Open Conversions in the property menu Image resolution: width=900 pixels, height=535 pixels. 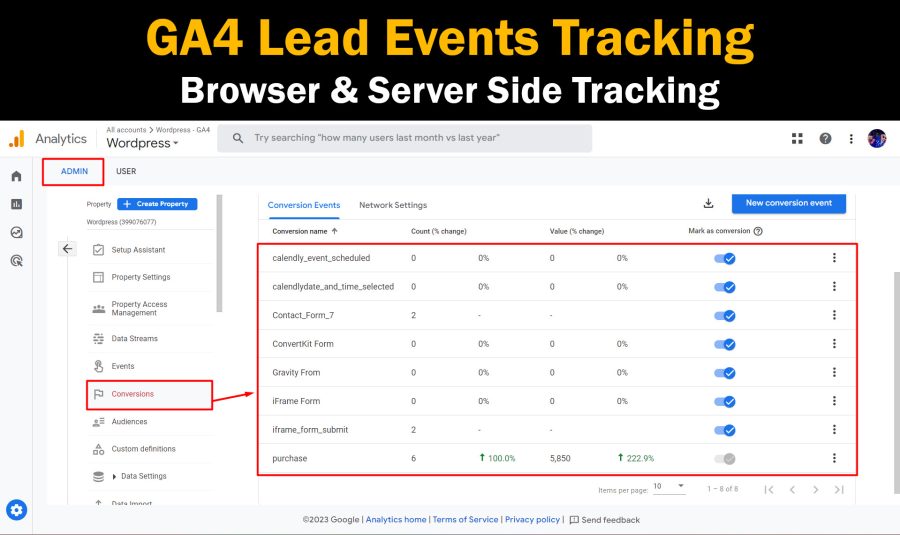pyautogui.click(x=150, y=394)
